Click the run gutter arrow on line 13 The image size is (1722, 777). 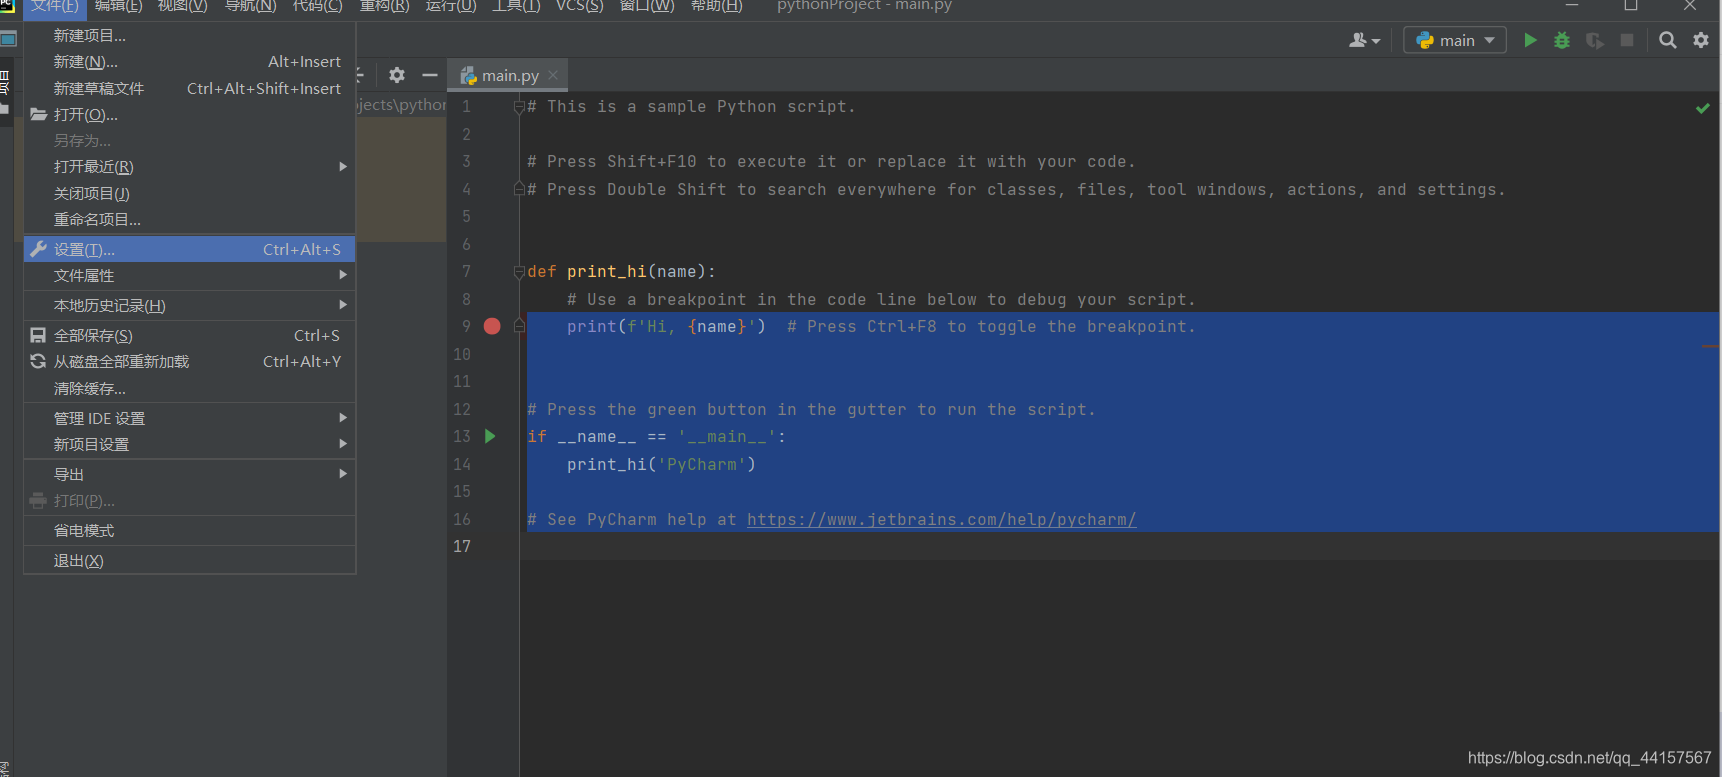click(490, 436)
